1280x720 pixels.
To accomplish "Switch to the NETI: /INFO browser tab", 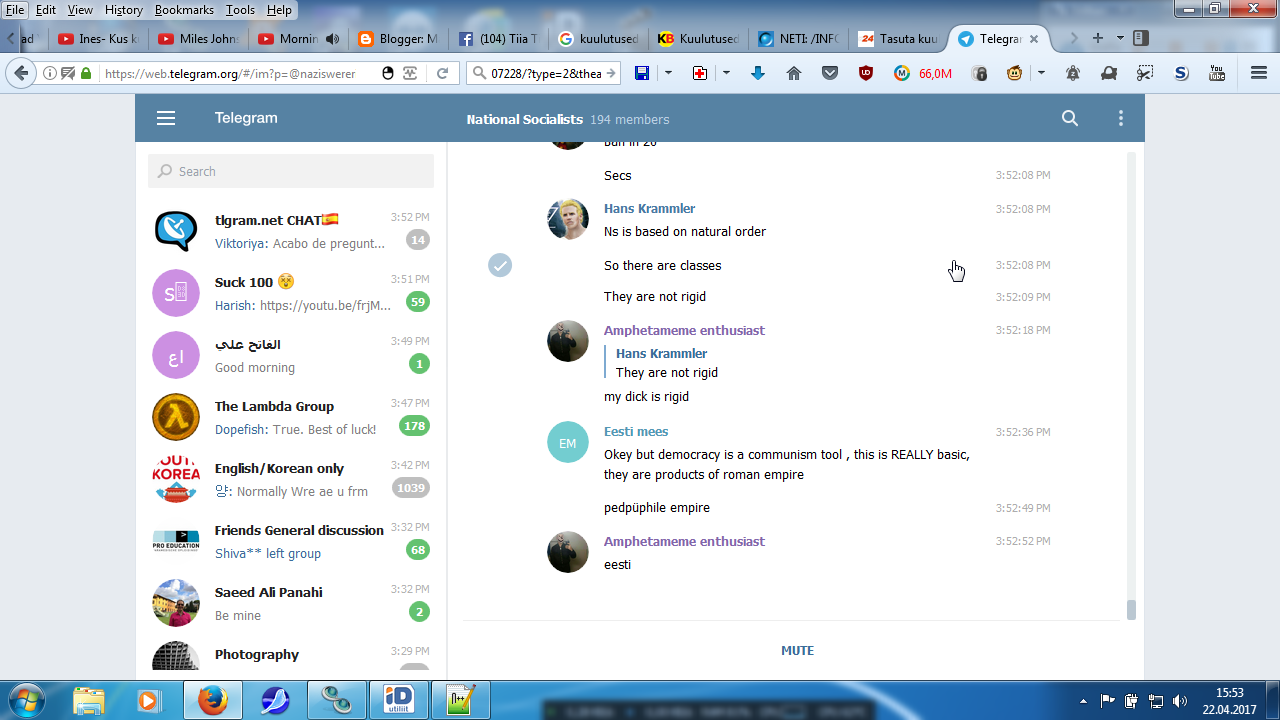I will pos(798,39).
